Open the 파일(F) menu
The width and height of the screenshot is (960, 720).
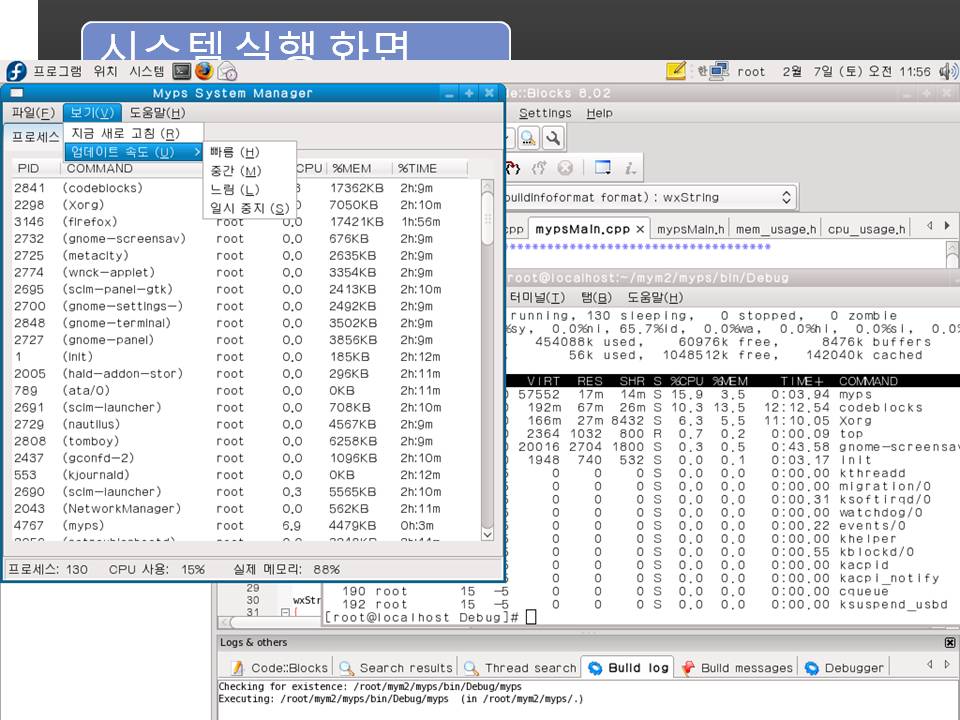[x=33, y=113]
